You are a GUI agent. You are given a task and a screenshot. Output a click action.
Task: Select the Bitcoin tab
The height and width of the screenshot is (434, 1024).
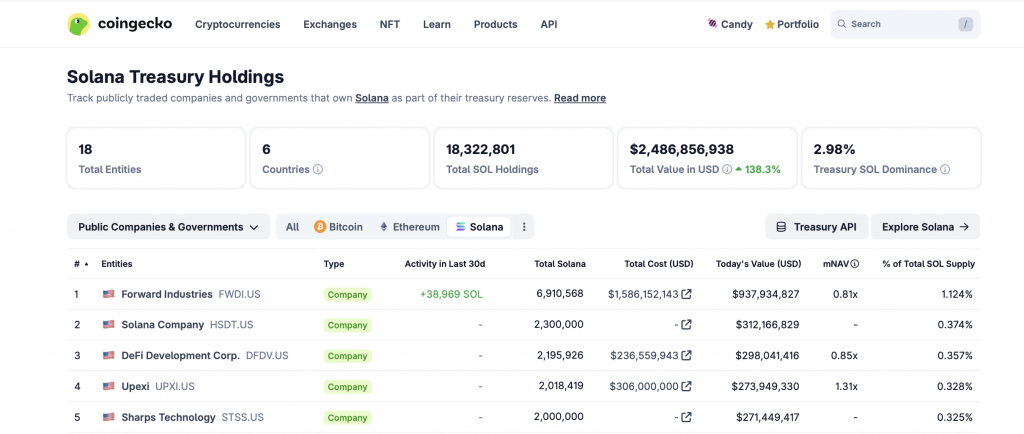pos(338,227)
